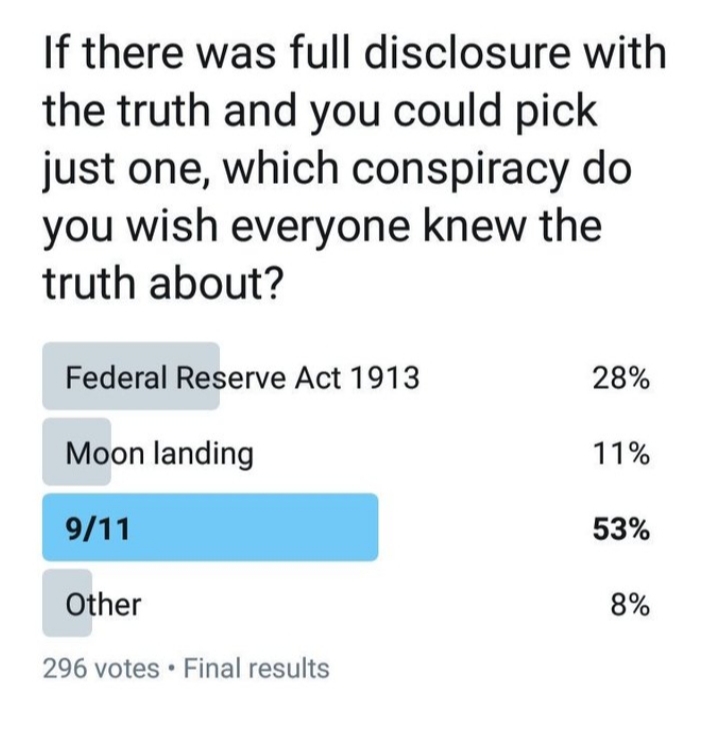Click the smallest gray bar behind Other
Screen dimensions: 720x734
[67, 603]
